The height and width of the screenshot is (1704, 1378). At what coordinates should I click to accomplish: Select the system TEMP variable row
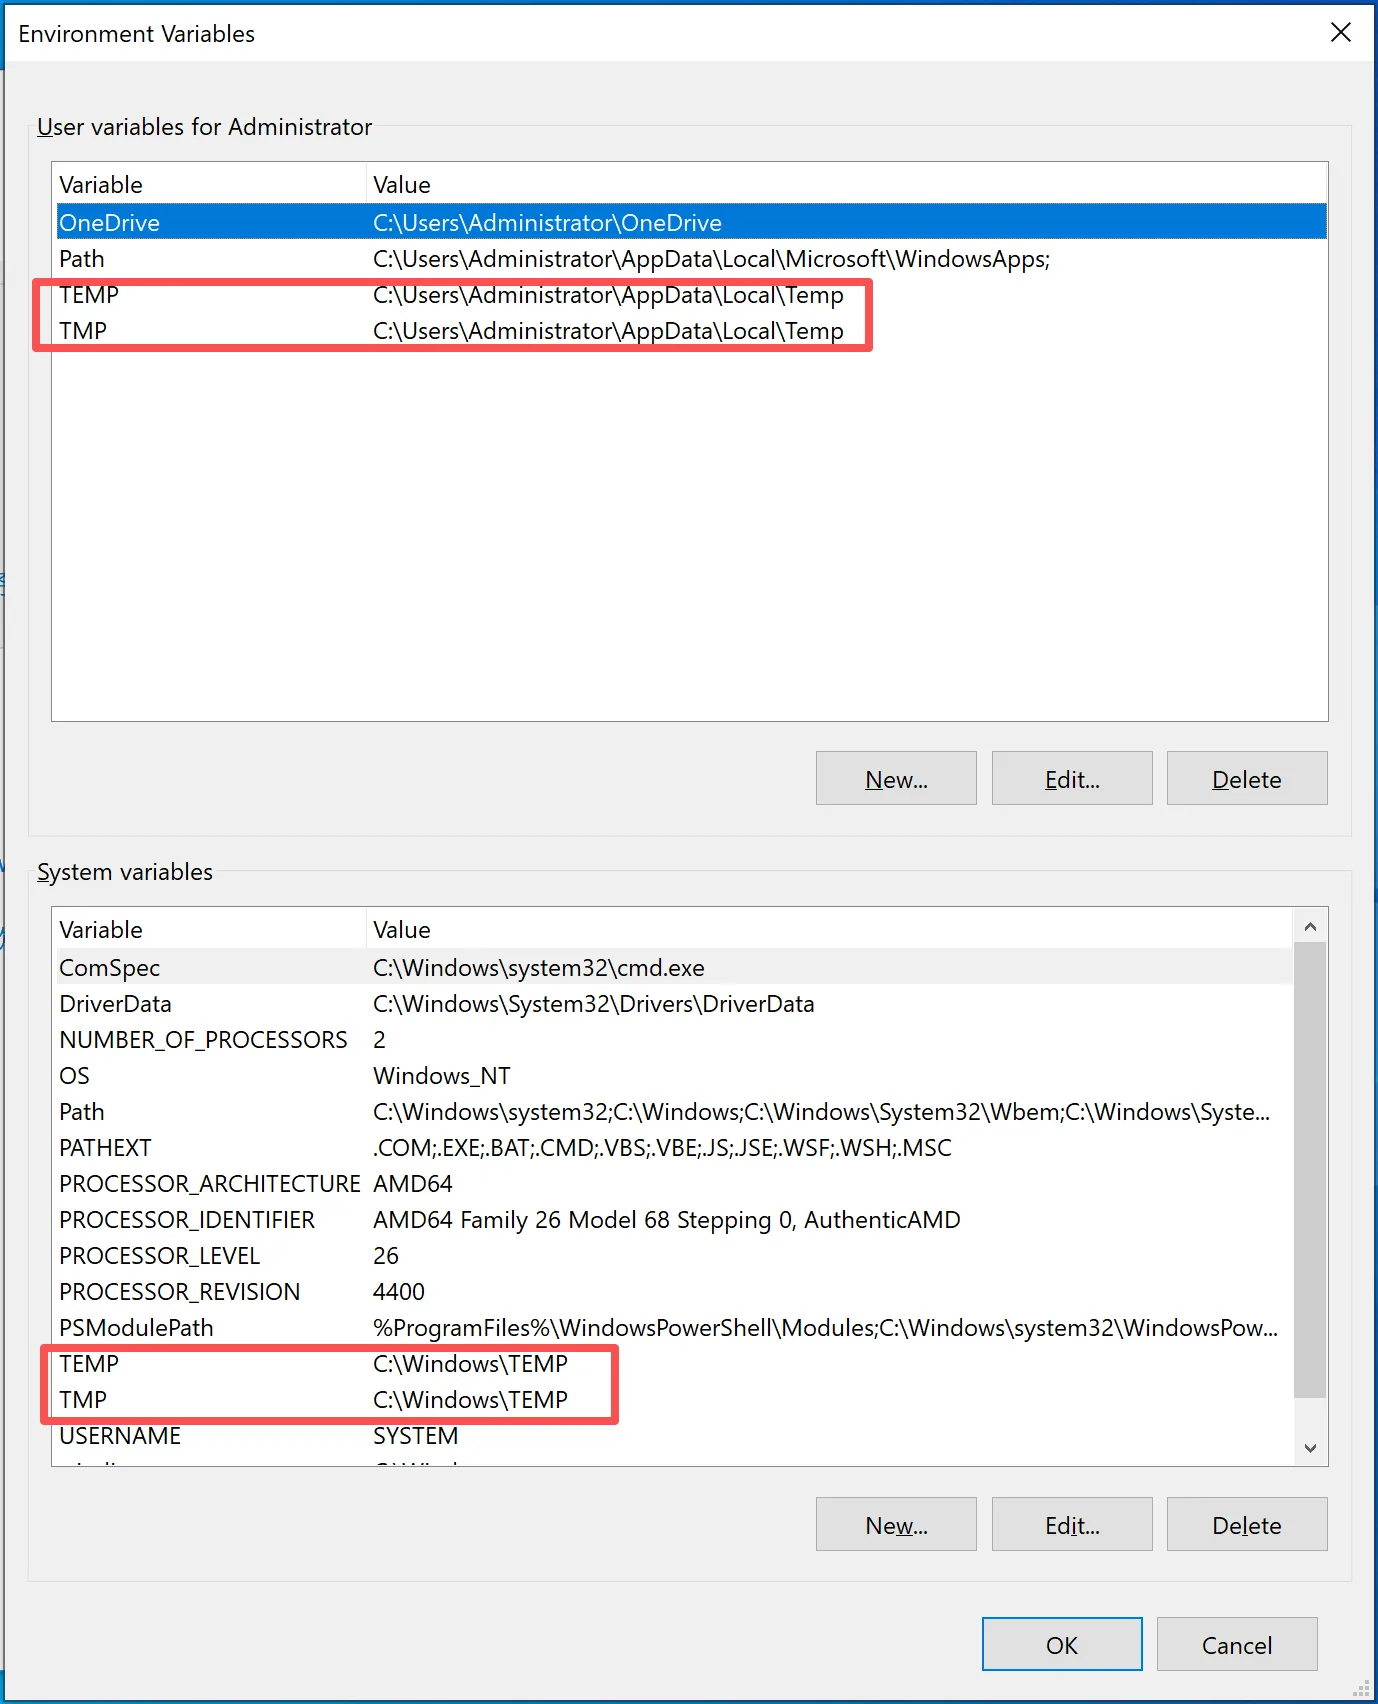pos(89,1364)
